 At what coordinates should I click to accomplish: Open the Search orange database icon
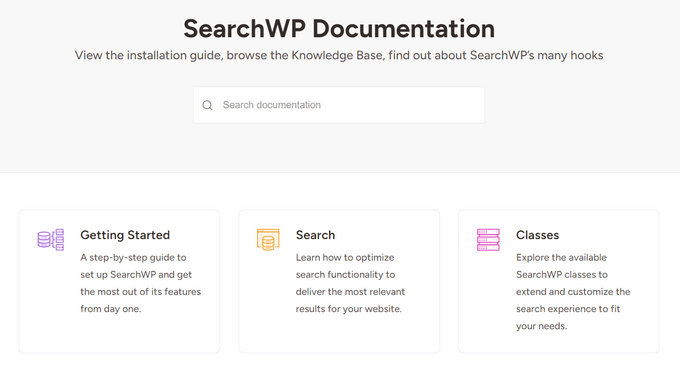[268, 240]
